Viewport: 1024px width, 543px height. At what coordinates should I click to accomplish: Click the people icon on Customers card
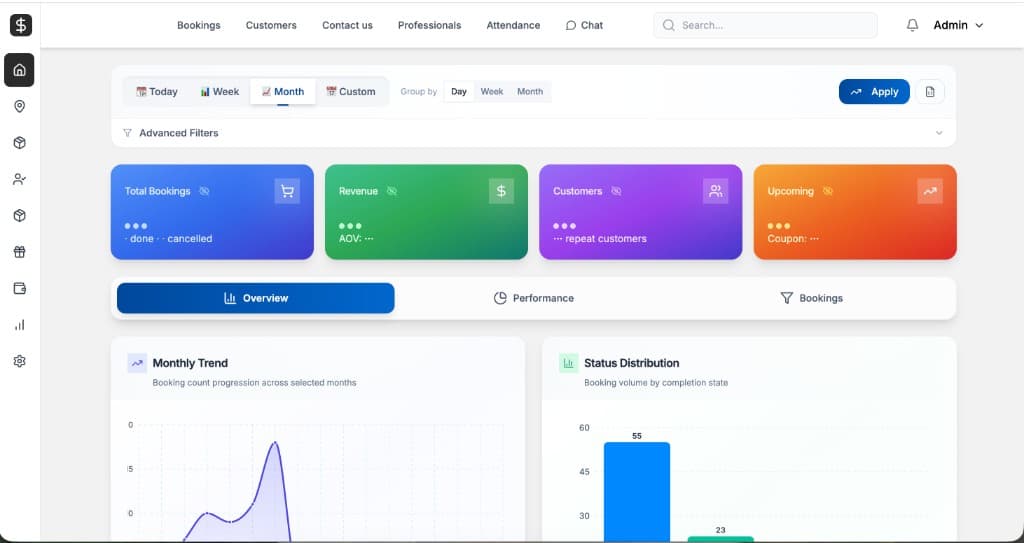tap(716, 191)
